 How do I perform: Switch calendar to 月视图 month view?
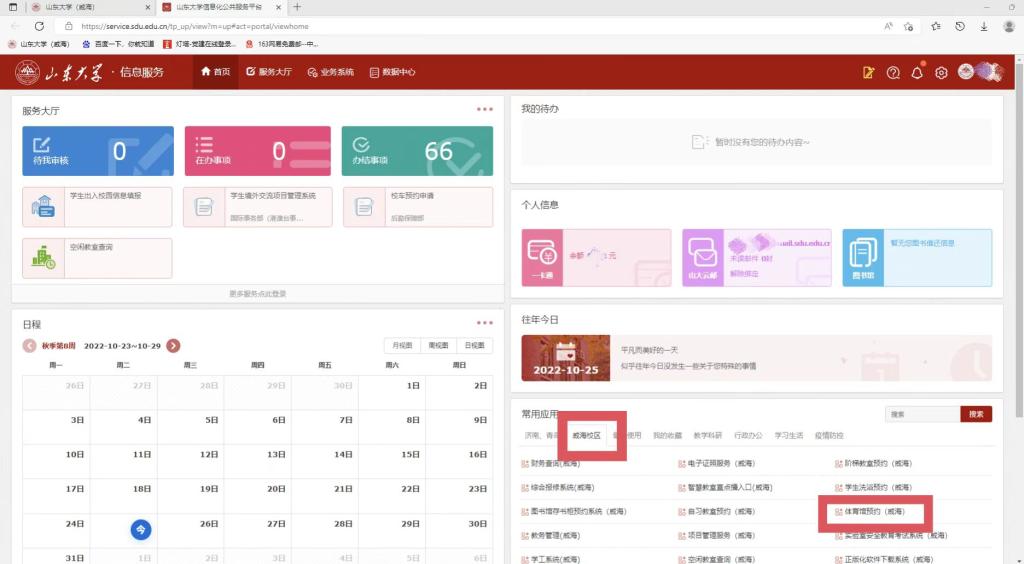[x=402, y=346]
